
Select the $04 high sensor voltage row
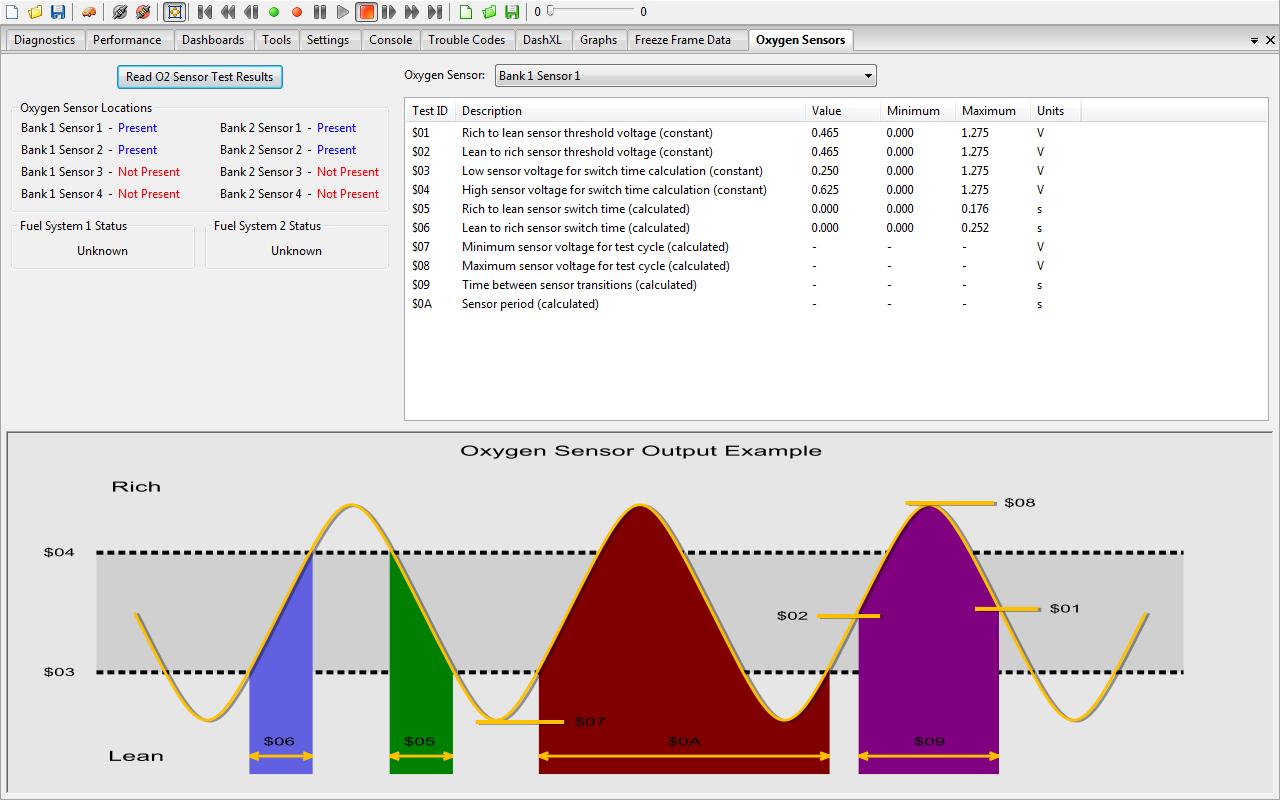click(836, 190)
